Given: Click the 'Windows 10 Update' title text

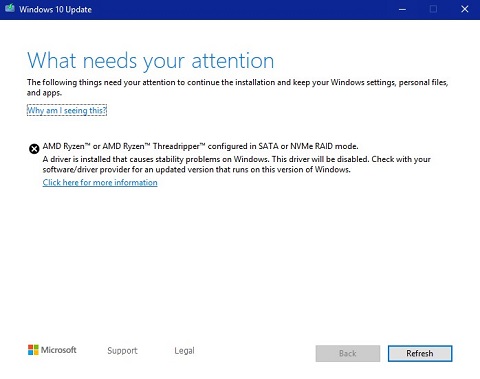Looking at the screenshot, I should click(55, 9).
